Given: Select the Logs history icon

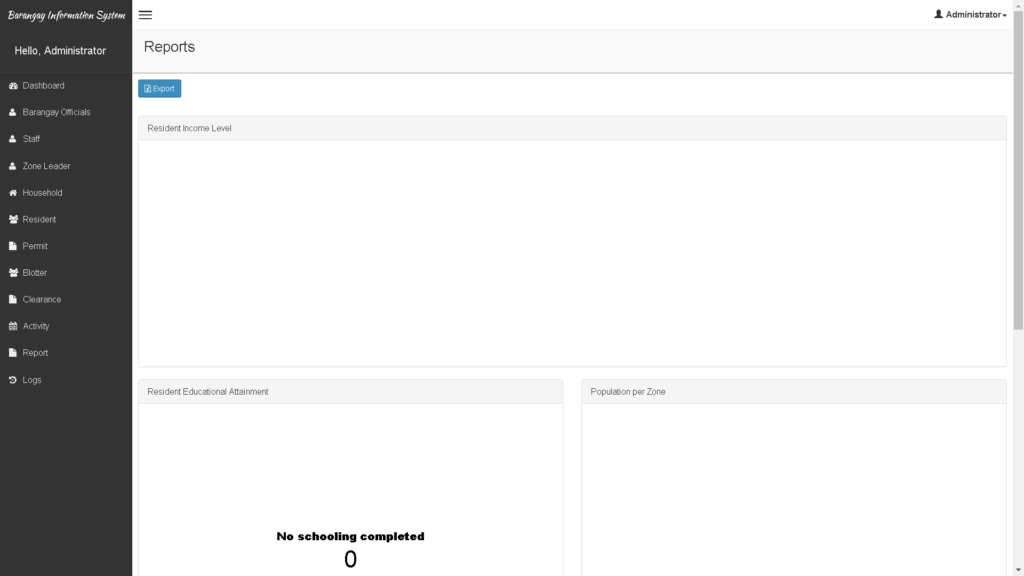Looking at the screenshot, I should (x=14, y=379).
